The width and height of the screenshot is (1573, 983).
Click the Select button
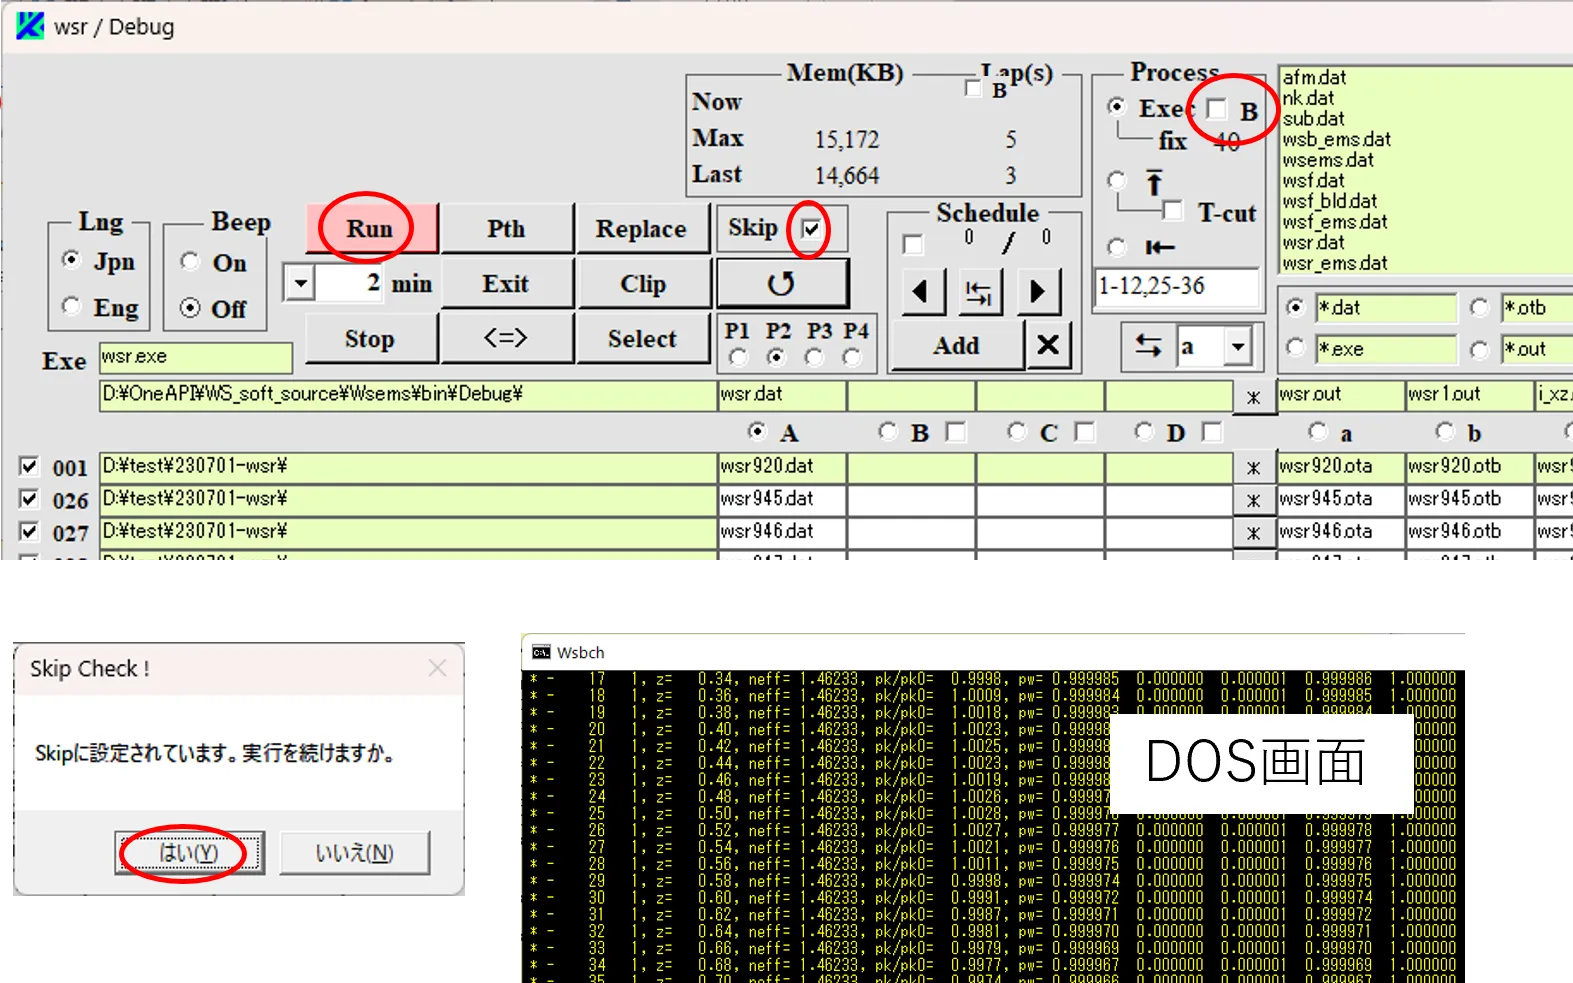point(642,338)
